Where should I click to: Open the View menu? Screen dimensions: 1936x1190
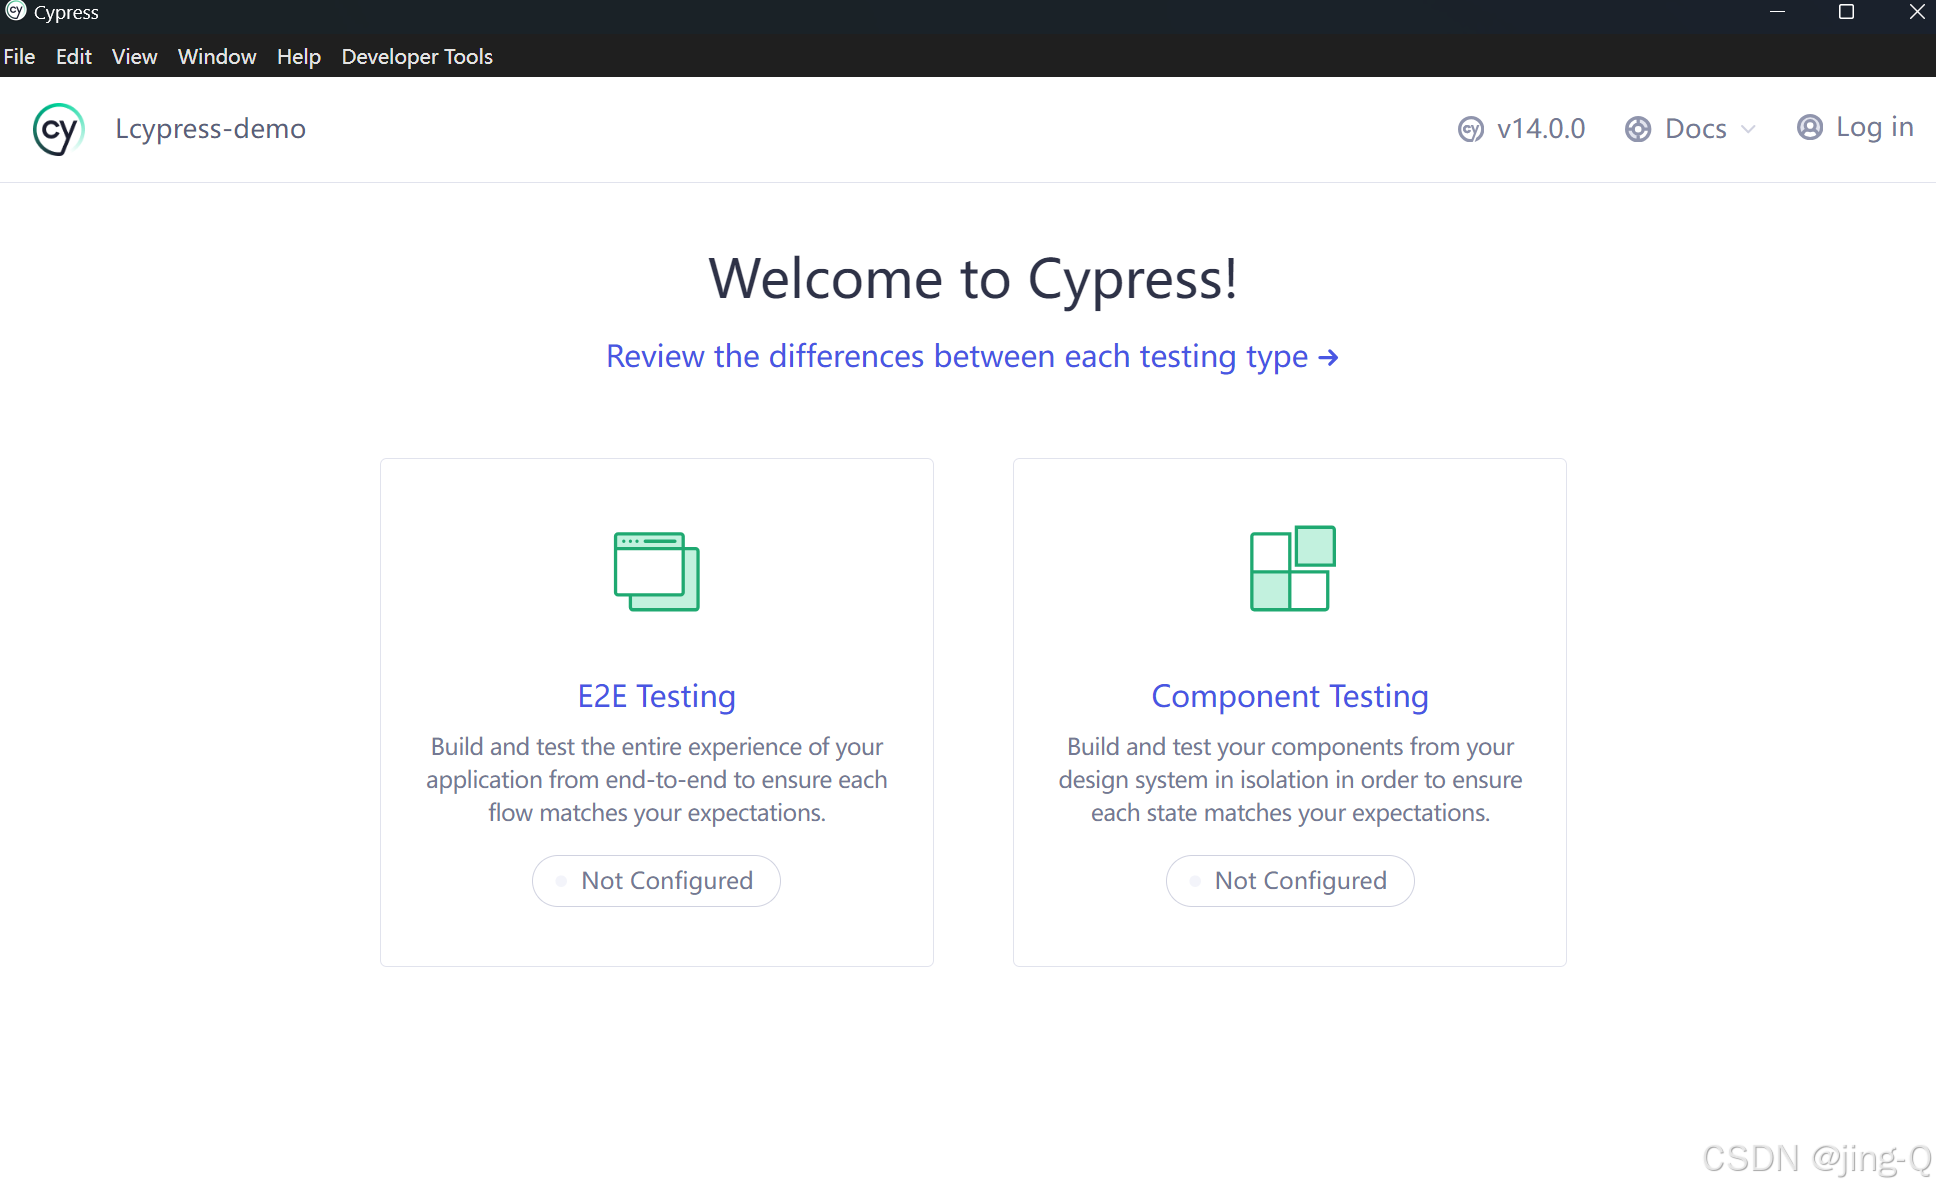point(134,57)
